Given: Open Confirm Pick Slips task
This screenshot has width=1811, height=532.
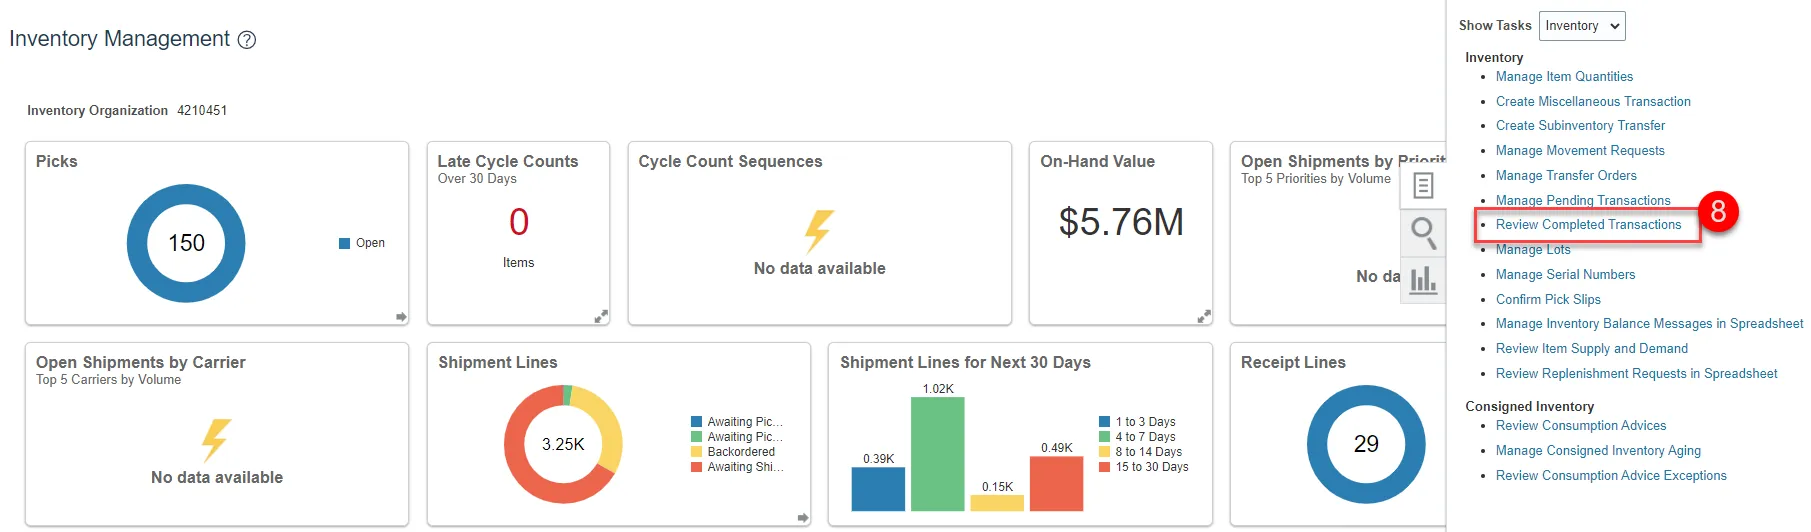Looking at the screenshot, I should point(1548,300).
